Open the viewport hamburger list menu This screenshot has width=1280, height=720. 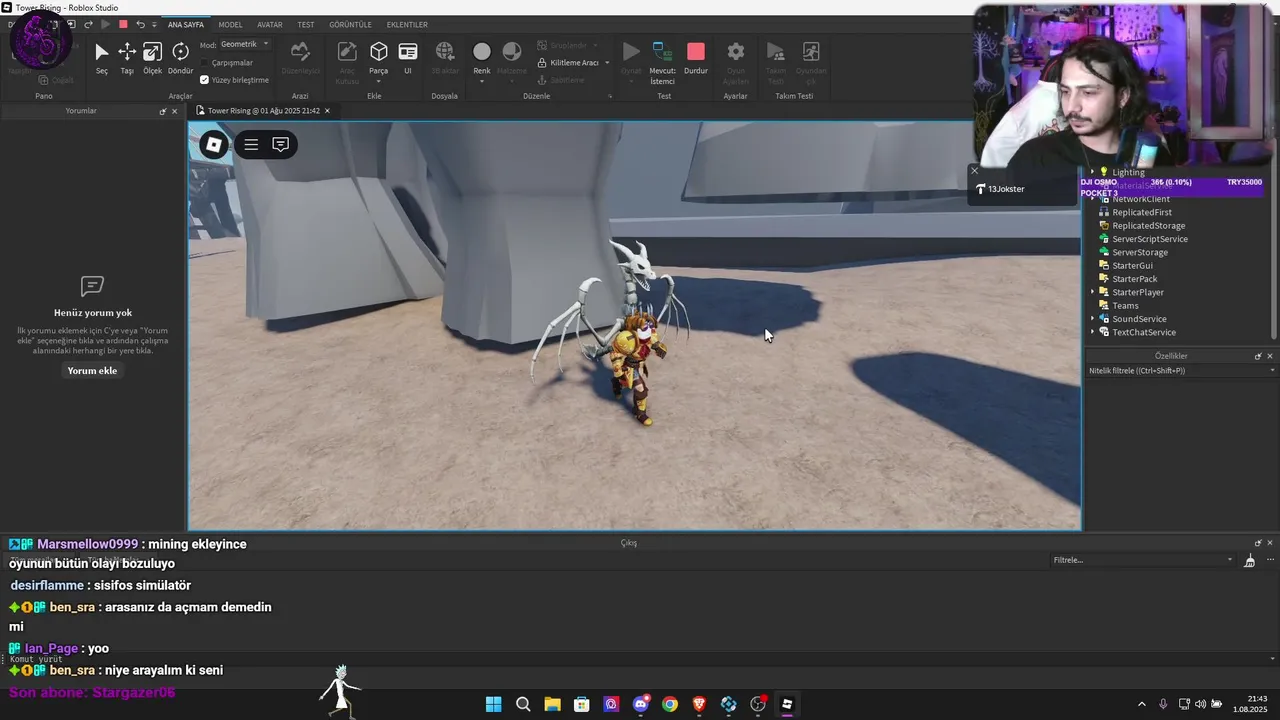pos(251,145)
